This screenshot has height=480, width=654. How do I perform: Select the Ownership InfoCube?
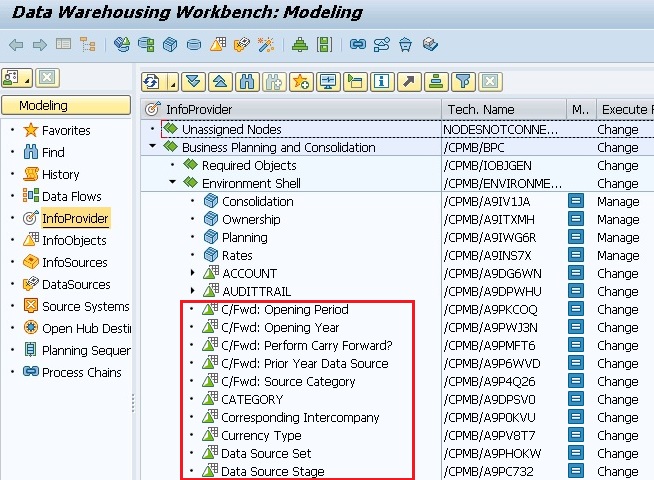tap(251, 219)
